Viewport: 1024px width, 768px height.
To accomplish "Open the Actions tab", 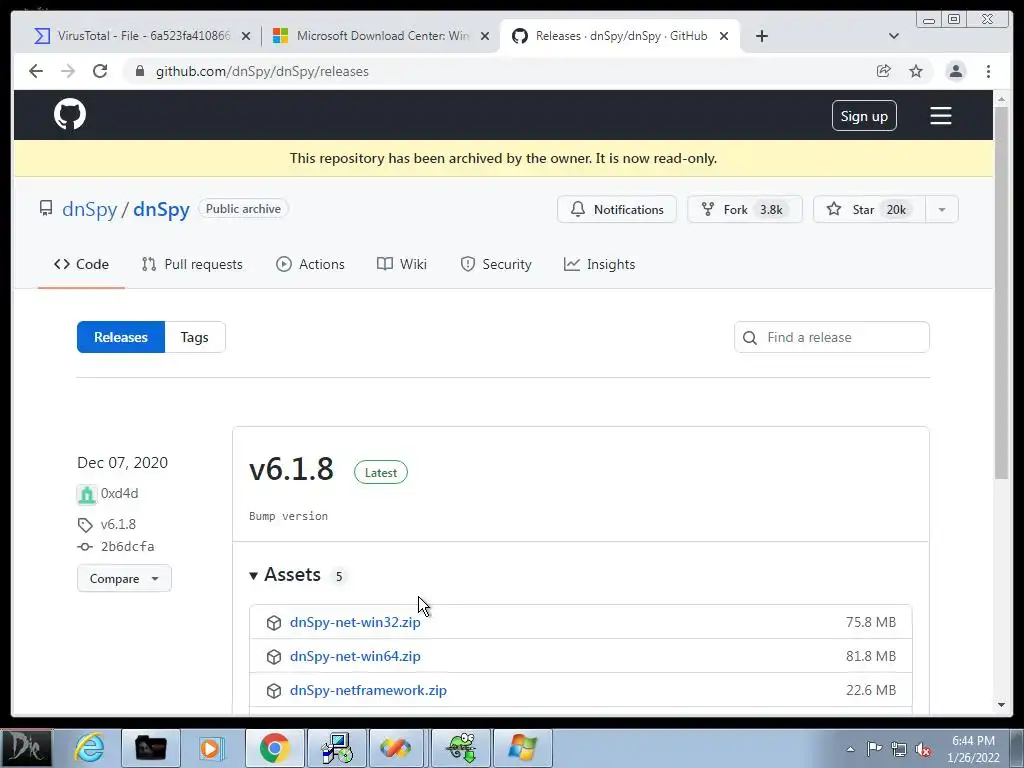I will pyautogui.click(x=310, y=264).
